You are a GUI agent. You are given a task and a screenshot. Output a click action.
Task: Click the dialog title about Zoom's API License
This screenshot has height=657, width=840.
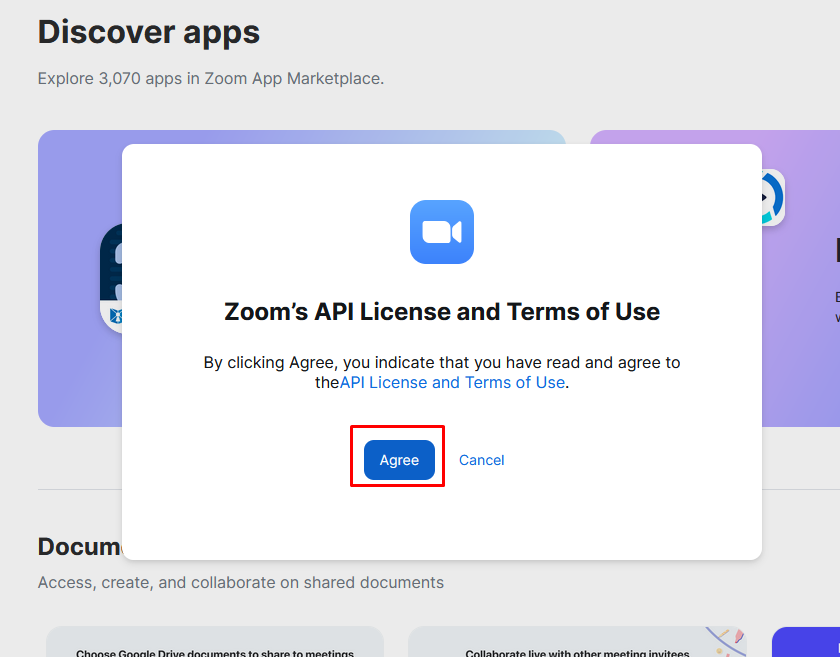[x=441, y=311]
